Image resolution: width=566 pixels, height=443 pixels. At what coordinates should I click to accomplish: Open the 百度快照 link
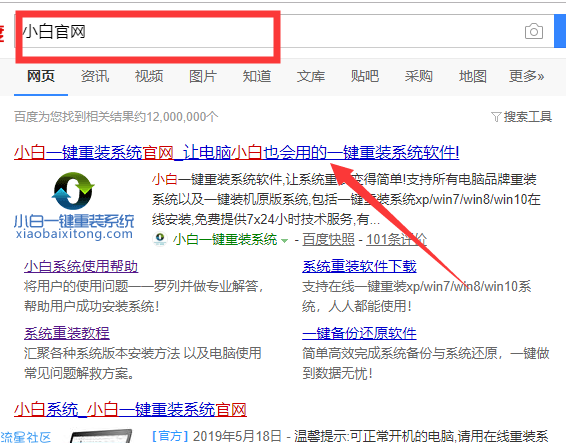(x=328, y=239)
